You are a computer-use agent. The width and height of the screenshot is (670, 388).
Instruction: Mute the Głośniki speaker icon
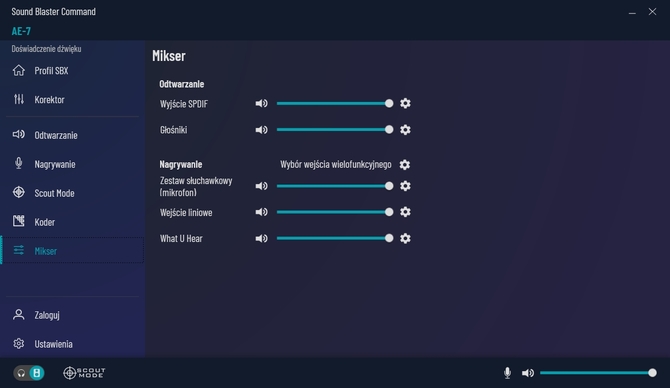(262, 129)
